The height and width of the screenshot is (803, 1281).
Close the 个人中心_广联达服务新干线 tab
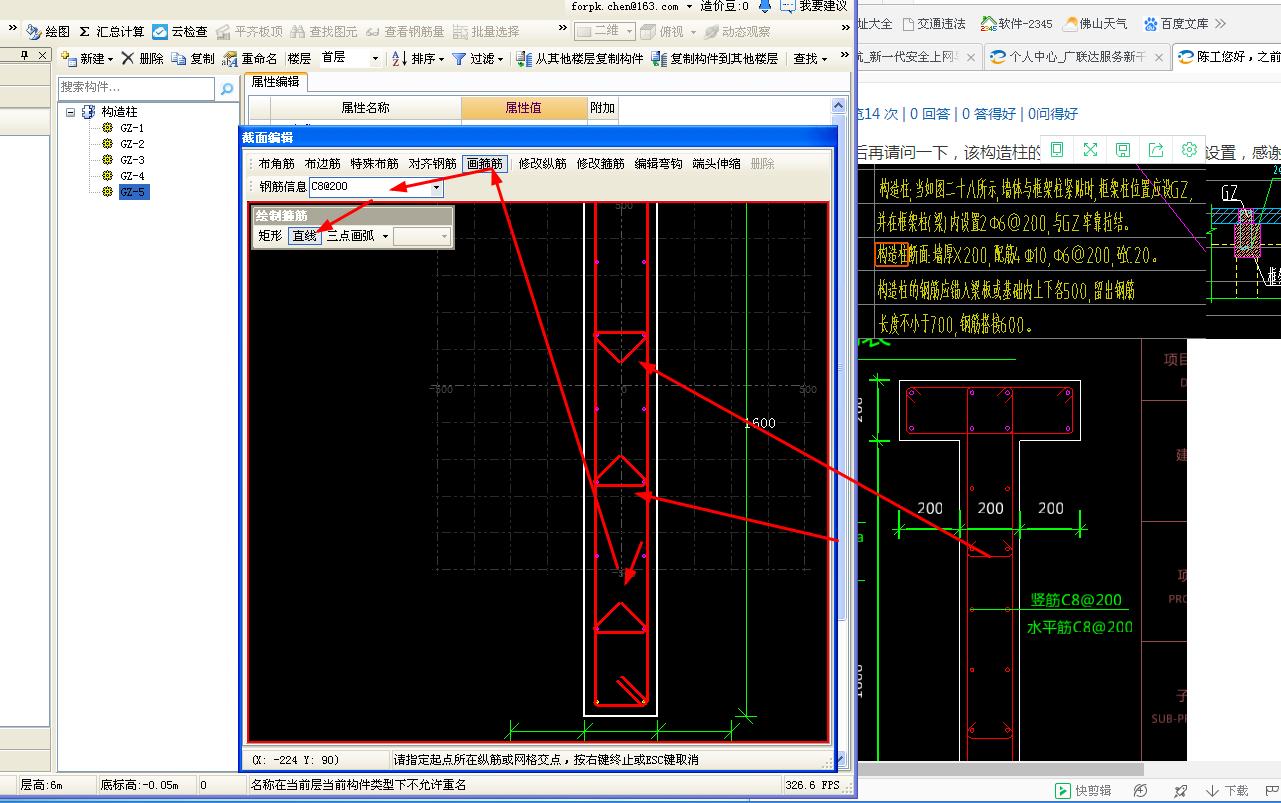pyautogui.click(x=1160, y=58)
